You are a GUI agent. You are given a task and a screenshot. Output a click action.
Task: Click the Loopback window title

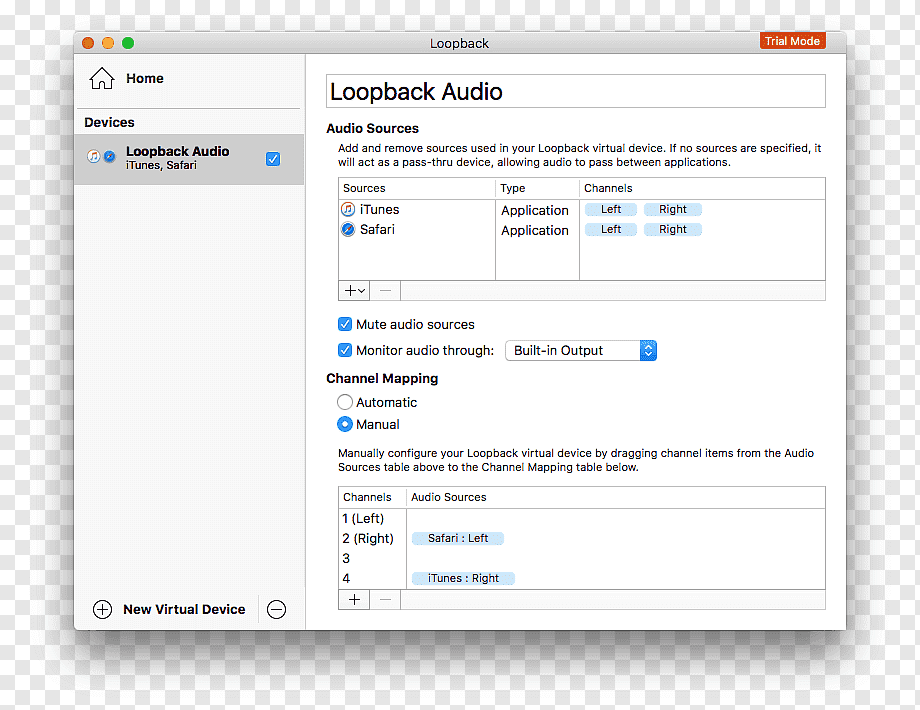click(x=459, y=43)
